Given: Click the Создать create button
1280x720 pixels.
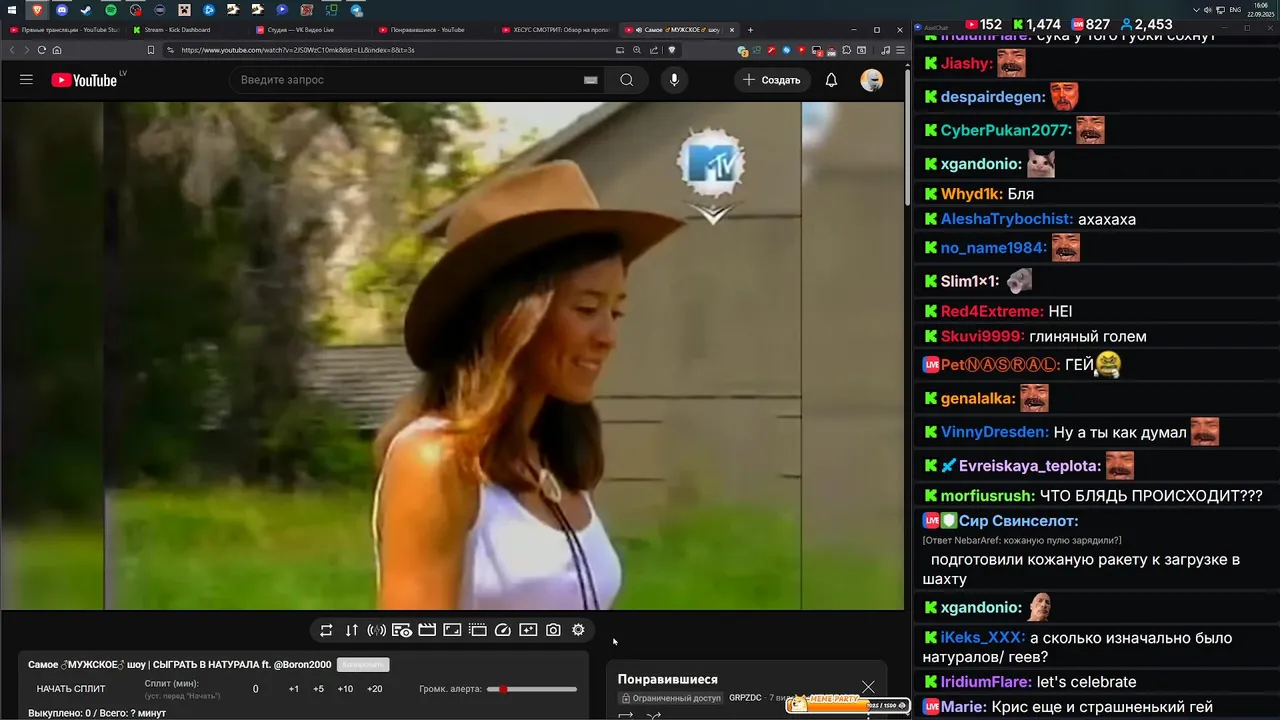Looking at the screenshot, I should click(x=772, y=80).
